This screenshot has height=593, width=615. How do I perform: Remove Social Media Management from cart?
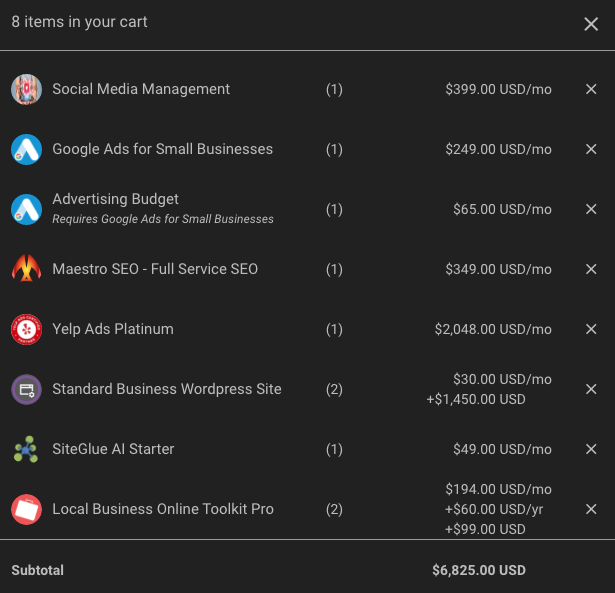(591, 89)
